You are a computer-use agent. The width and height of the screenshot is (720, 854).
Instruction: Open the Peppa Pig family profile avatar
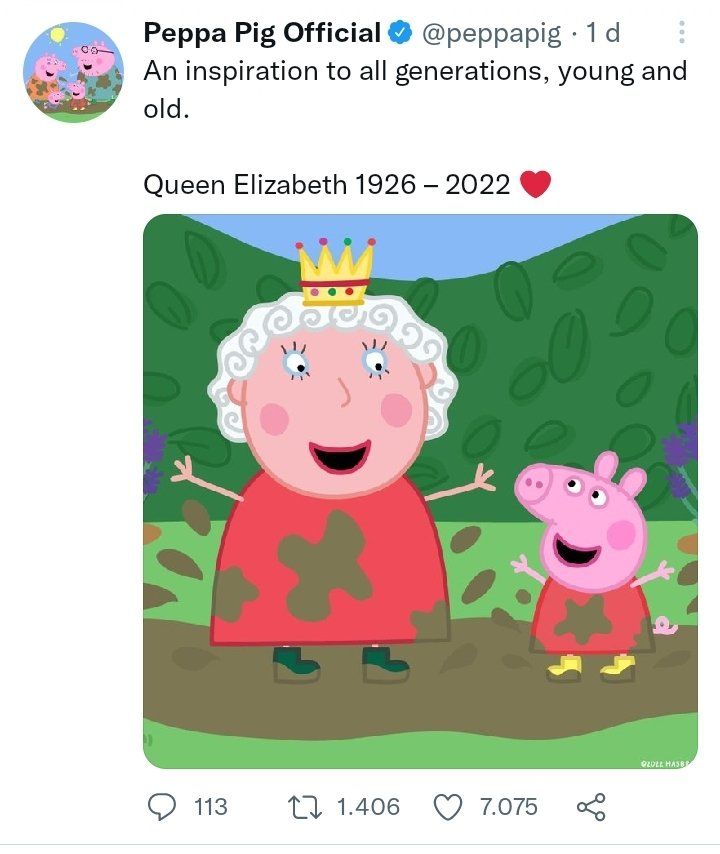pyautogui.click(x=73, y=72)
